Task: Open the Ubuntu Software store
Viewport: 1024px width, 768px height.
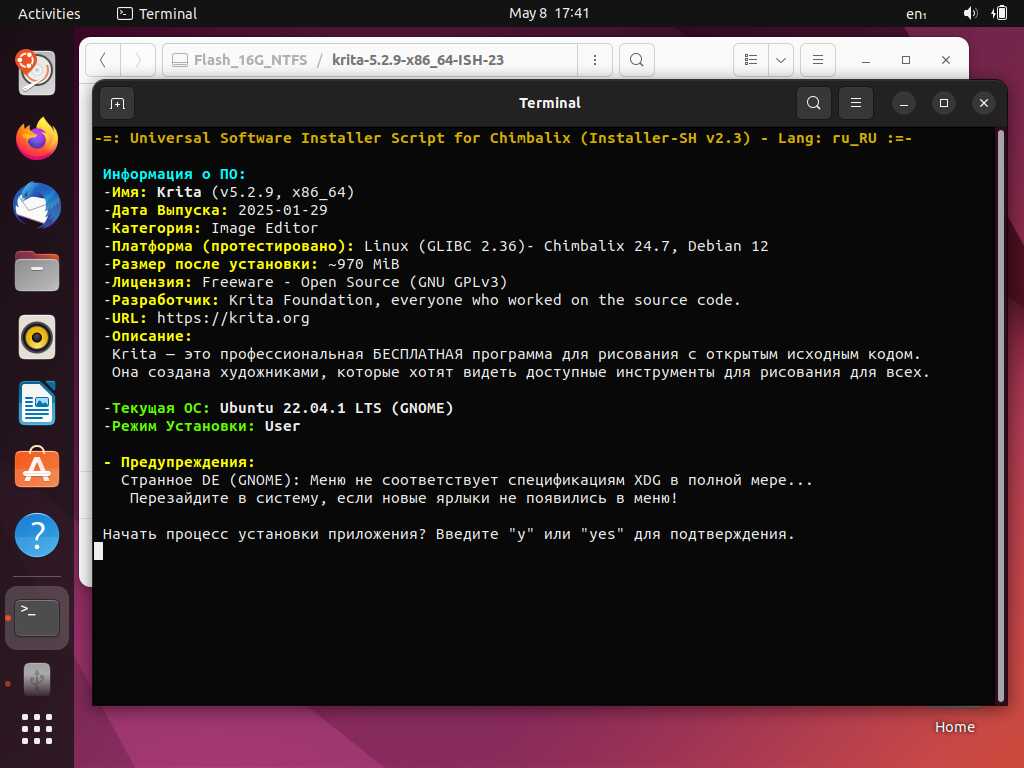Action: [37, 470]
